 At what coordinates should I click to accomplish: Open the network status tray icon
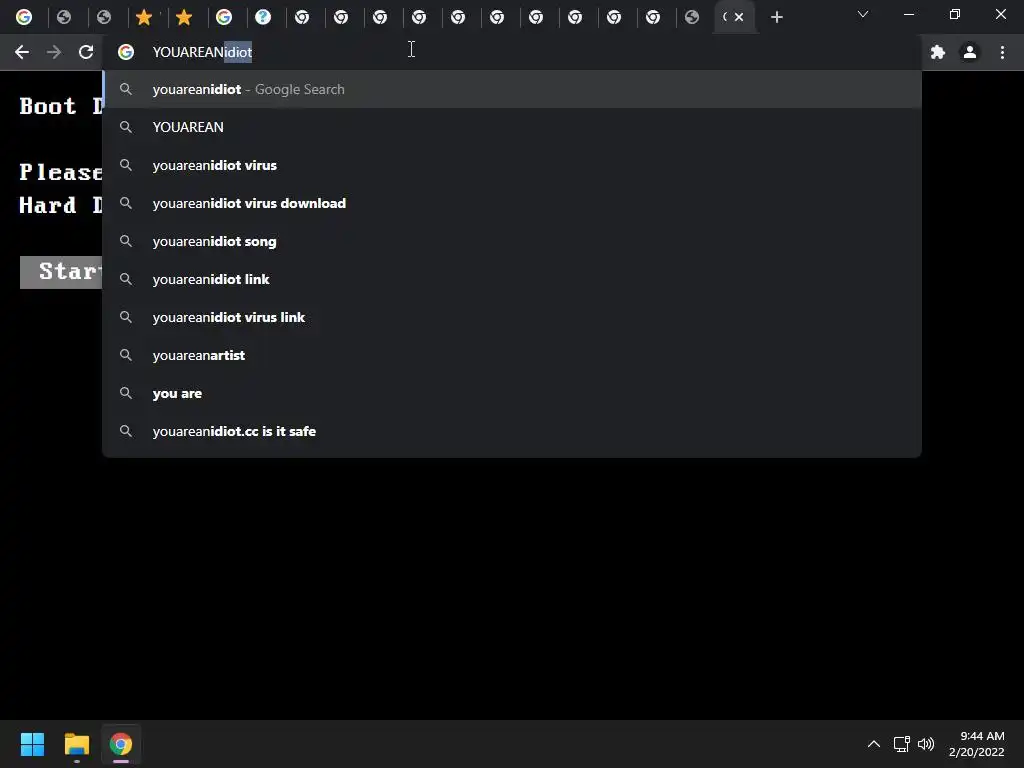[902, 744]
